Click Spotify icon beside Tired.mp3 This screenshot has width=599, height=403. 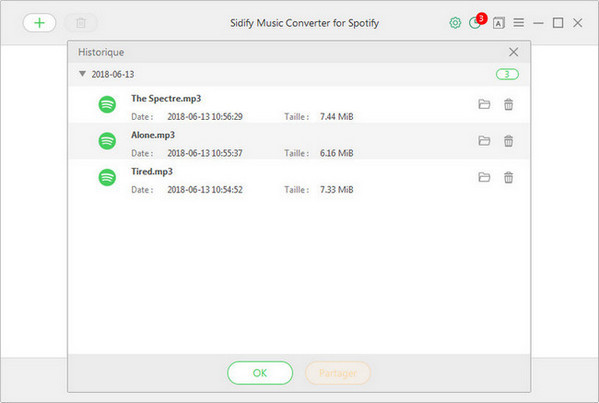[107, 177]
